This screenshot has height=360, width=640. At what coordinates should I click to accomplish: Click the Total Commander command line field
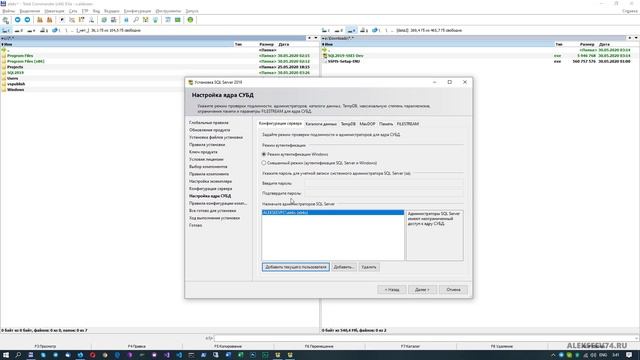coord(426,338)
